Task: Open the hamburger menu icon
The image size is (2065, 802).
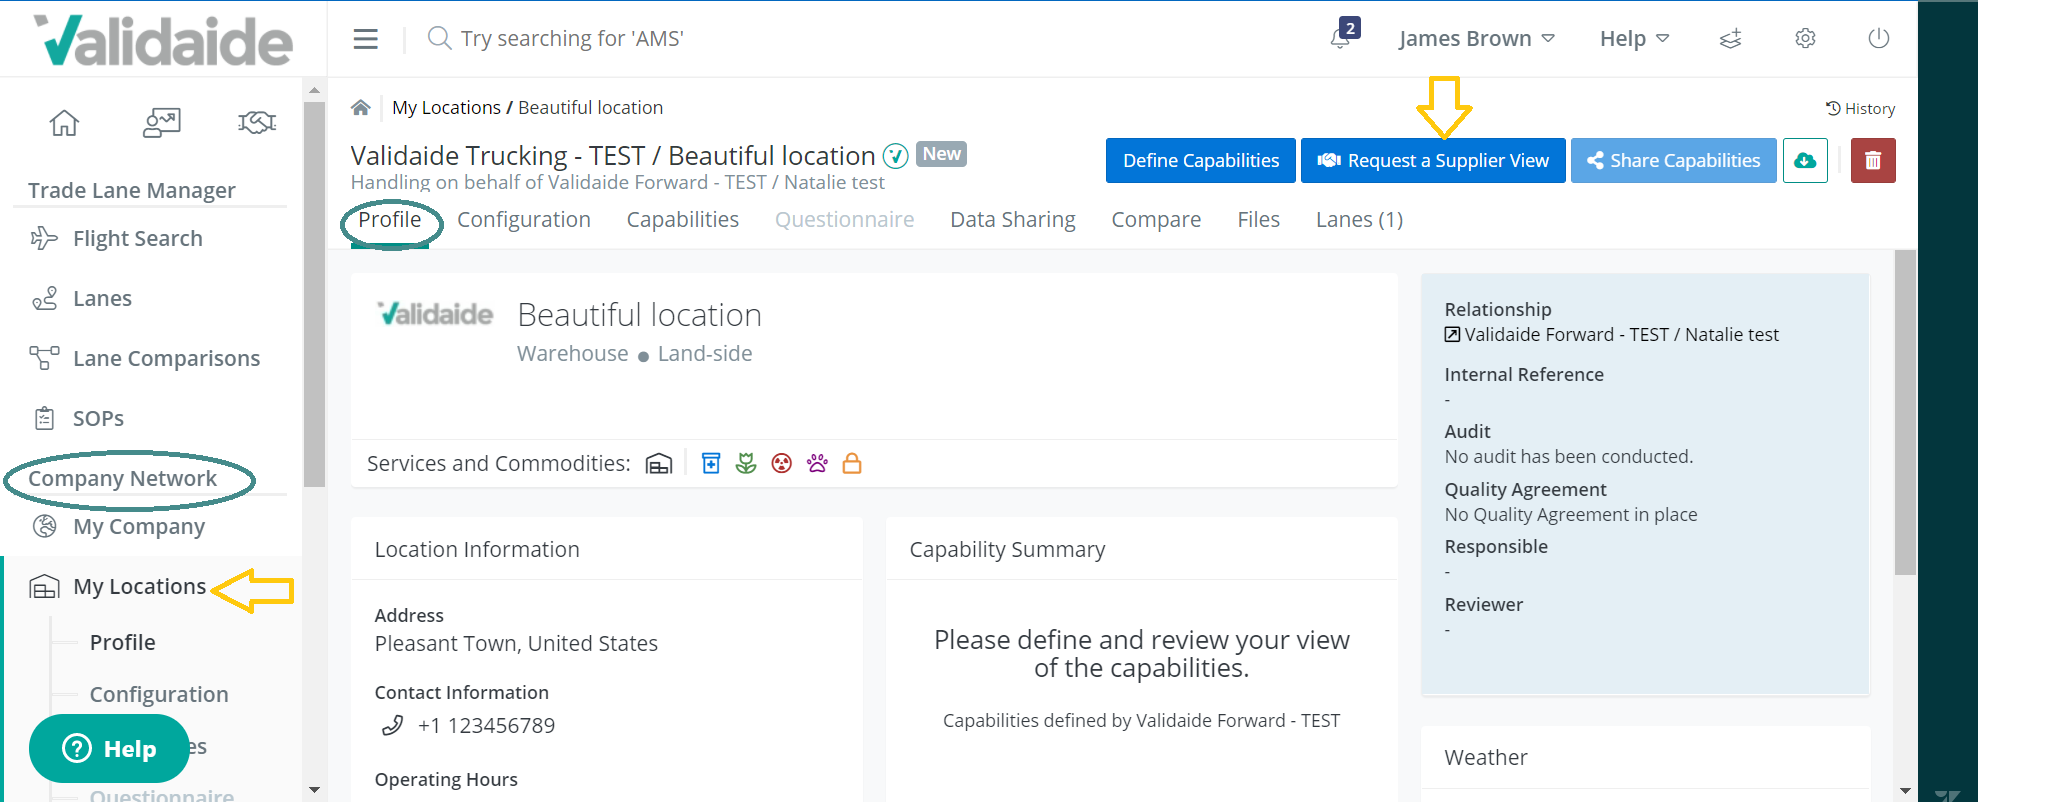Action: pos(365,39)
